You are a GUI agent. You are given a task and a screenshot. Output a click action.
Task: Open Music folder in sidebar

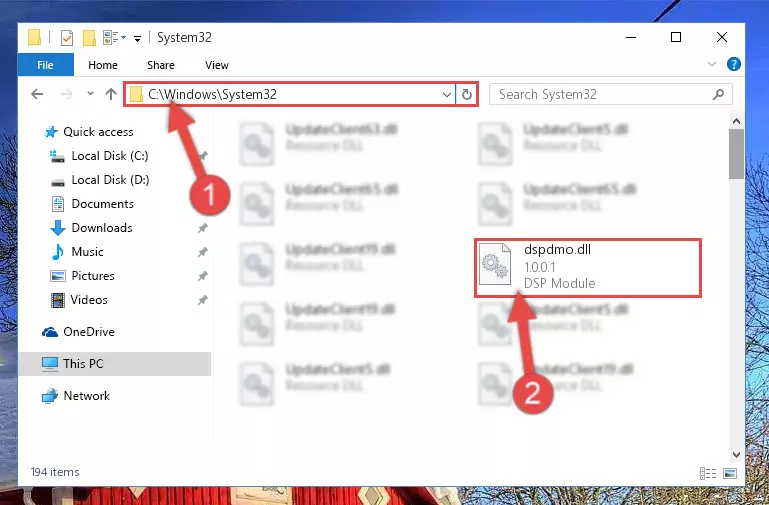(x=87, y=252)
